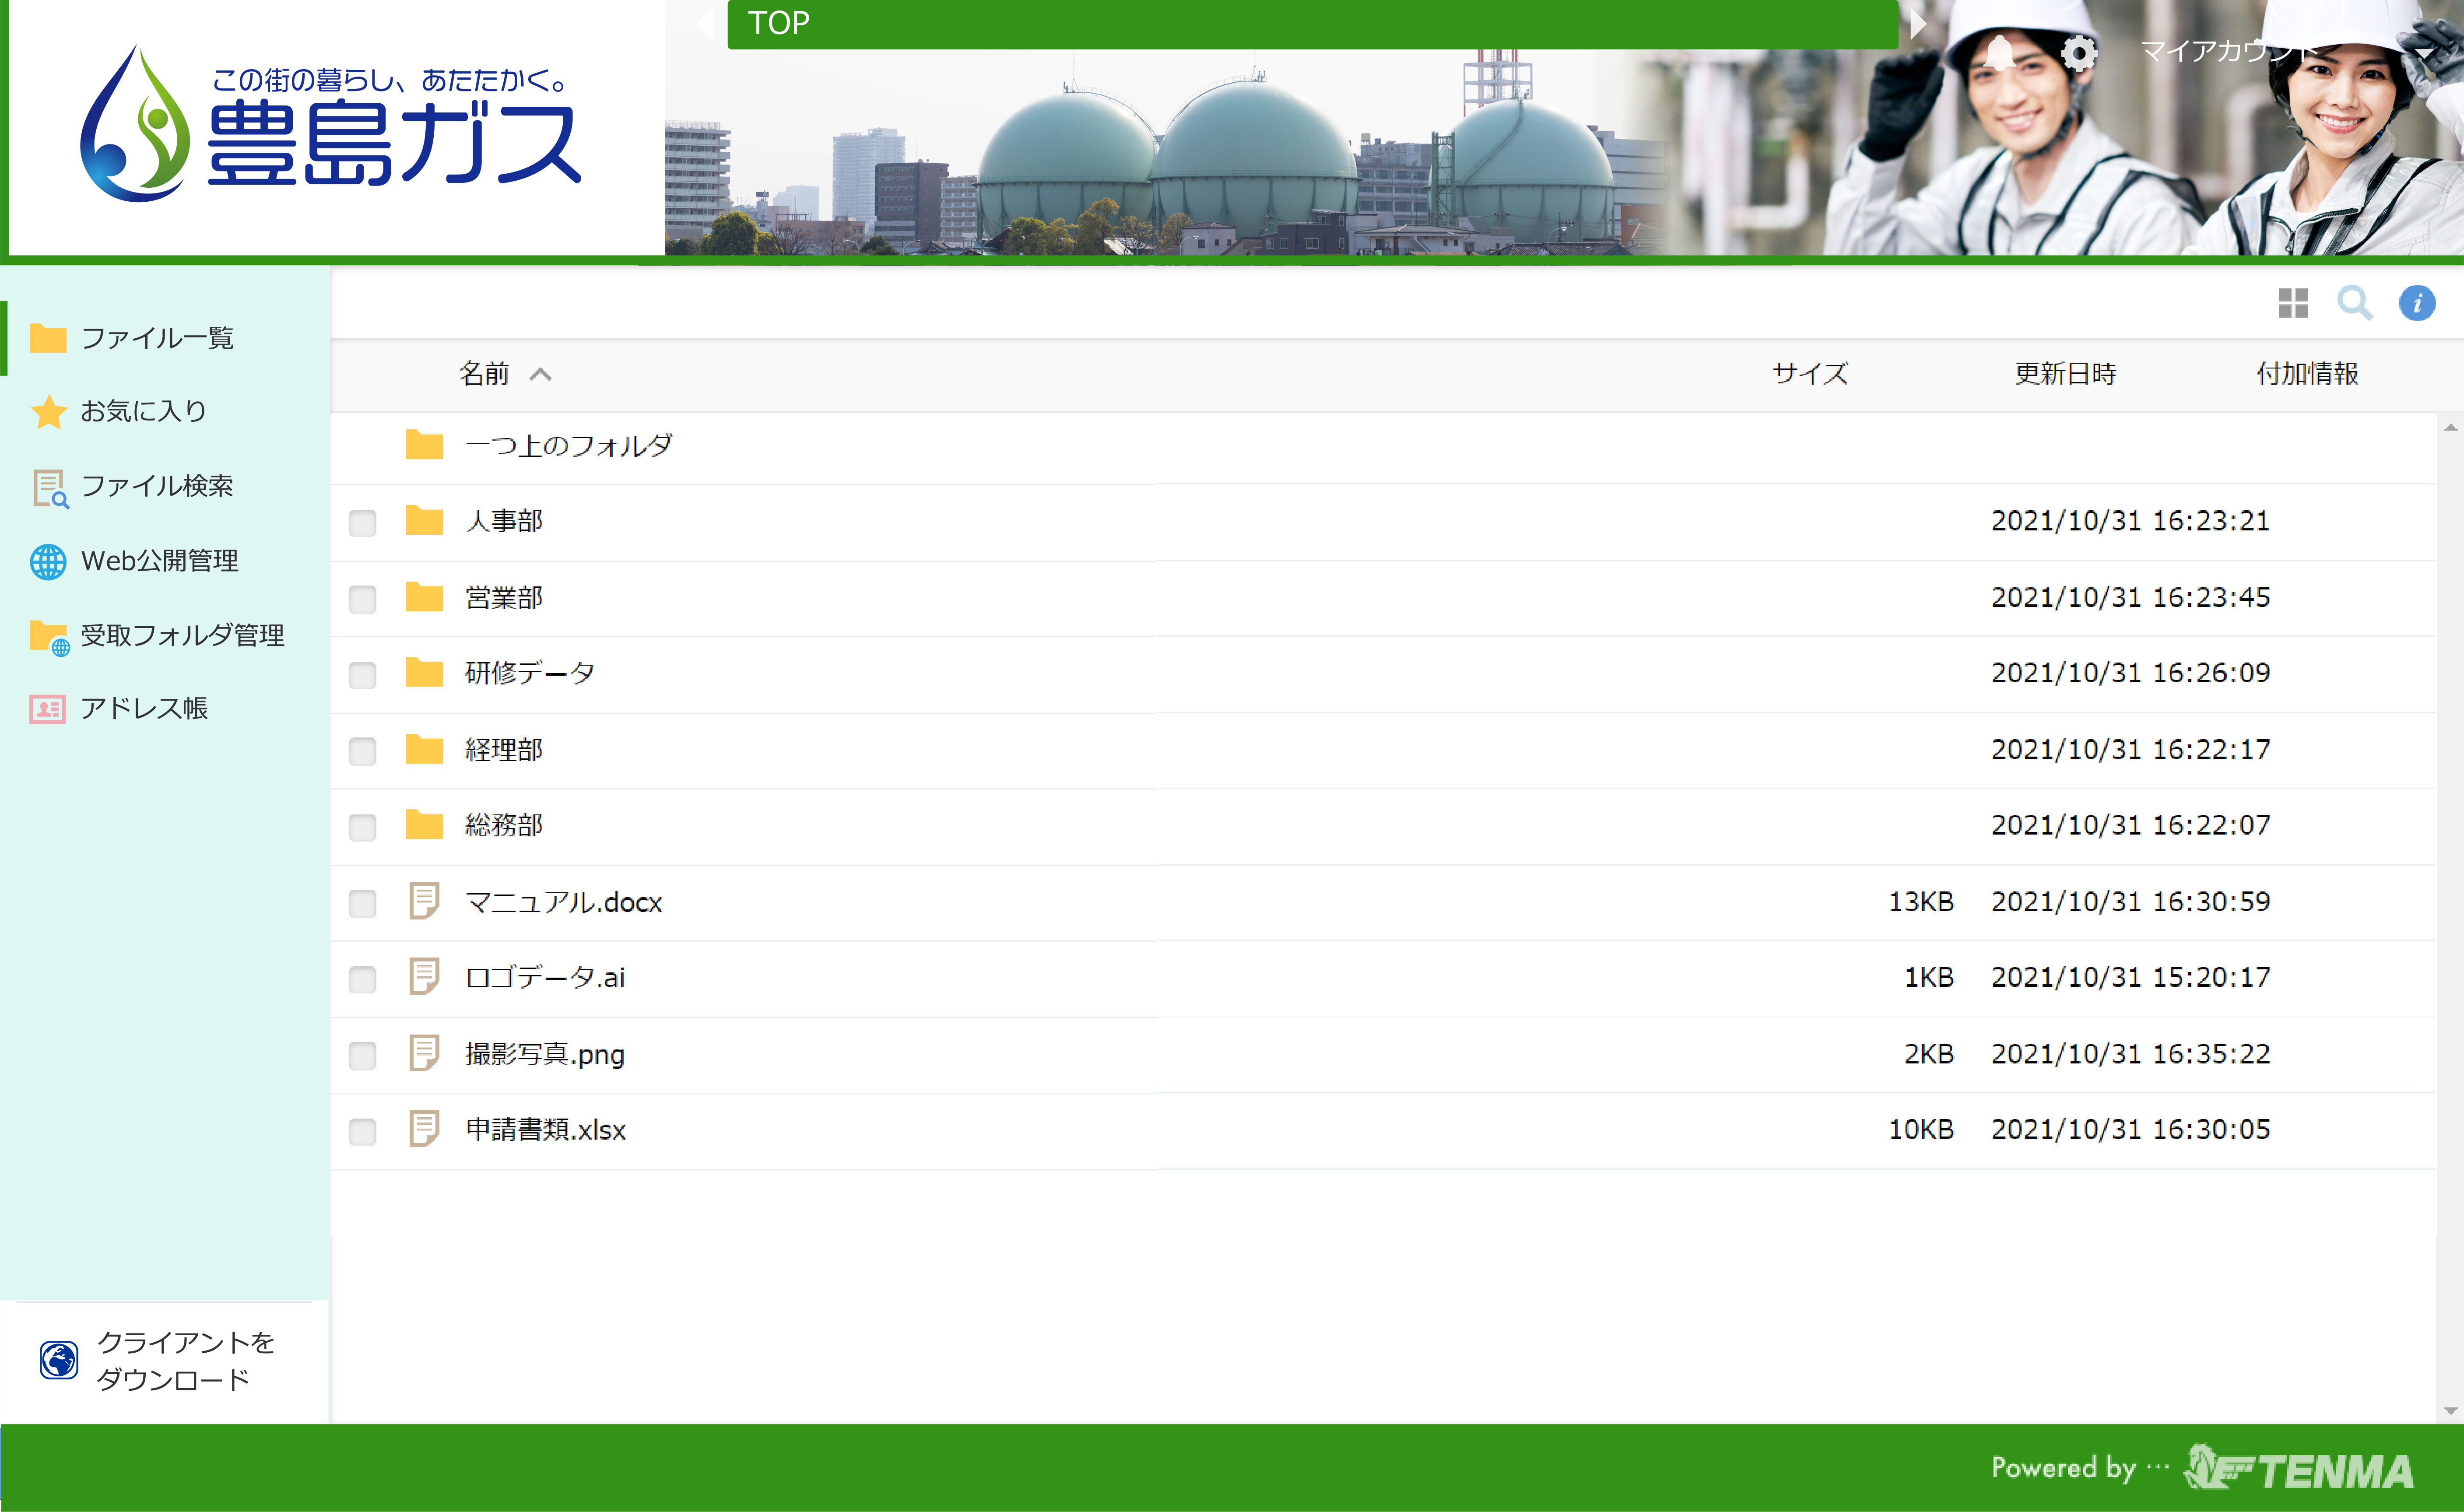Check the 総務部 row checkbox

point(363,827)
